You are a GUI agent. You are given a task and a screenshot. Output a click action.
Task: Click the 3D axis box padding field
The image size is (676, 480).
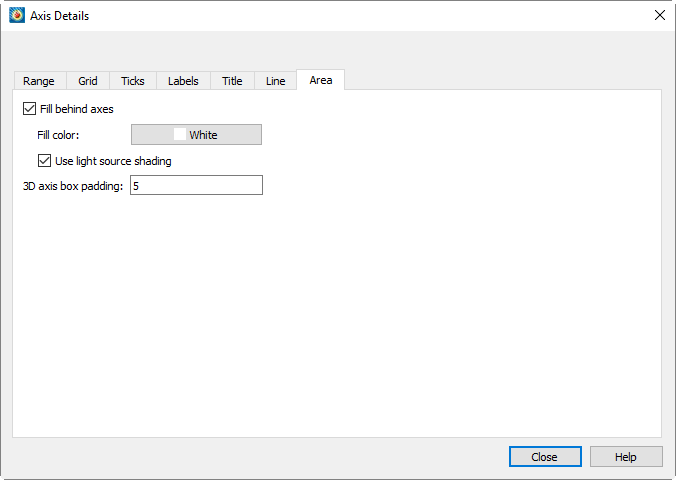196,185
